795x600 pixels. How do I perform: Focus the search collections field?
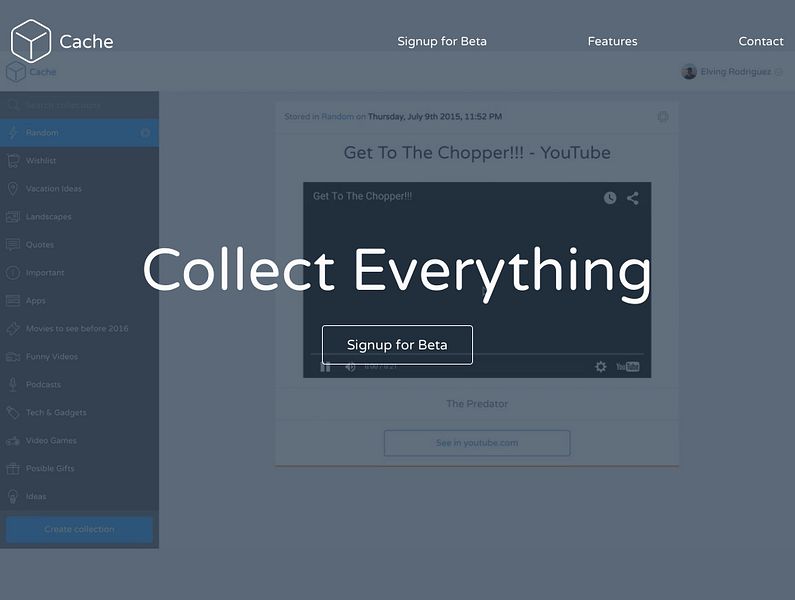click(79, 105)
